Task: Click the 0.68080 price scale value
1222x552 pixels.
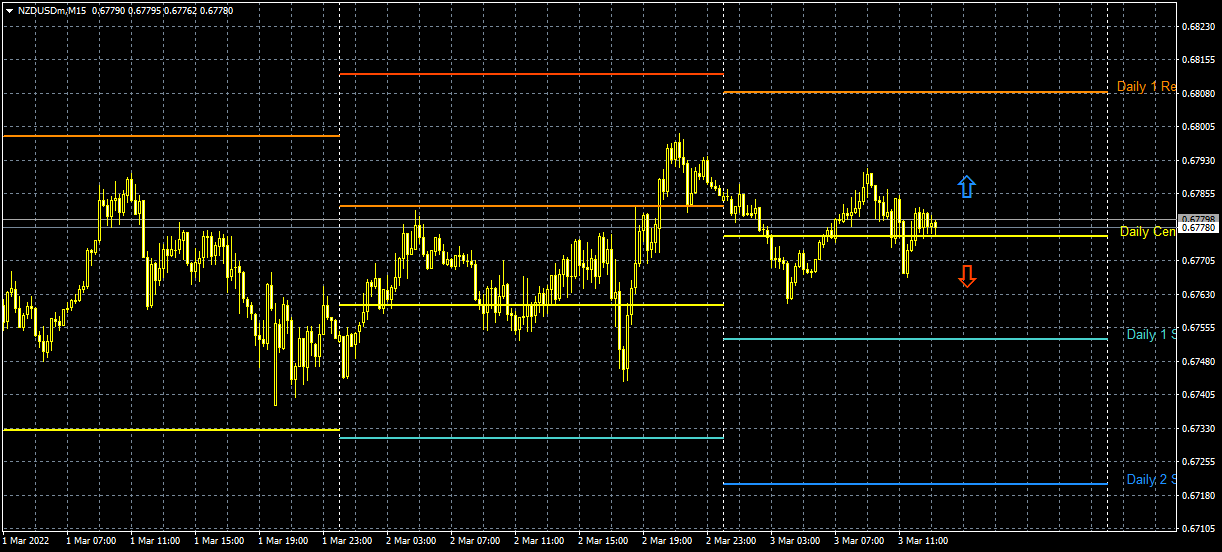Action: 1198,93
